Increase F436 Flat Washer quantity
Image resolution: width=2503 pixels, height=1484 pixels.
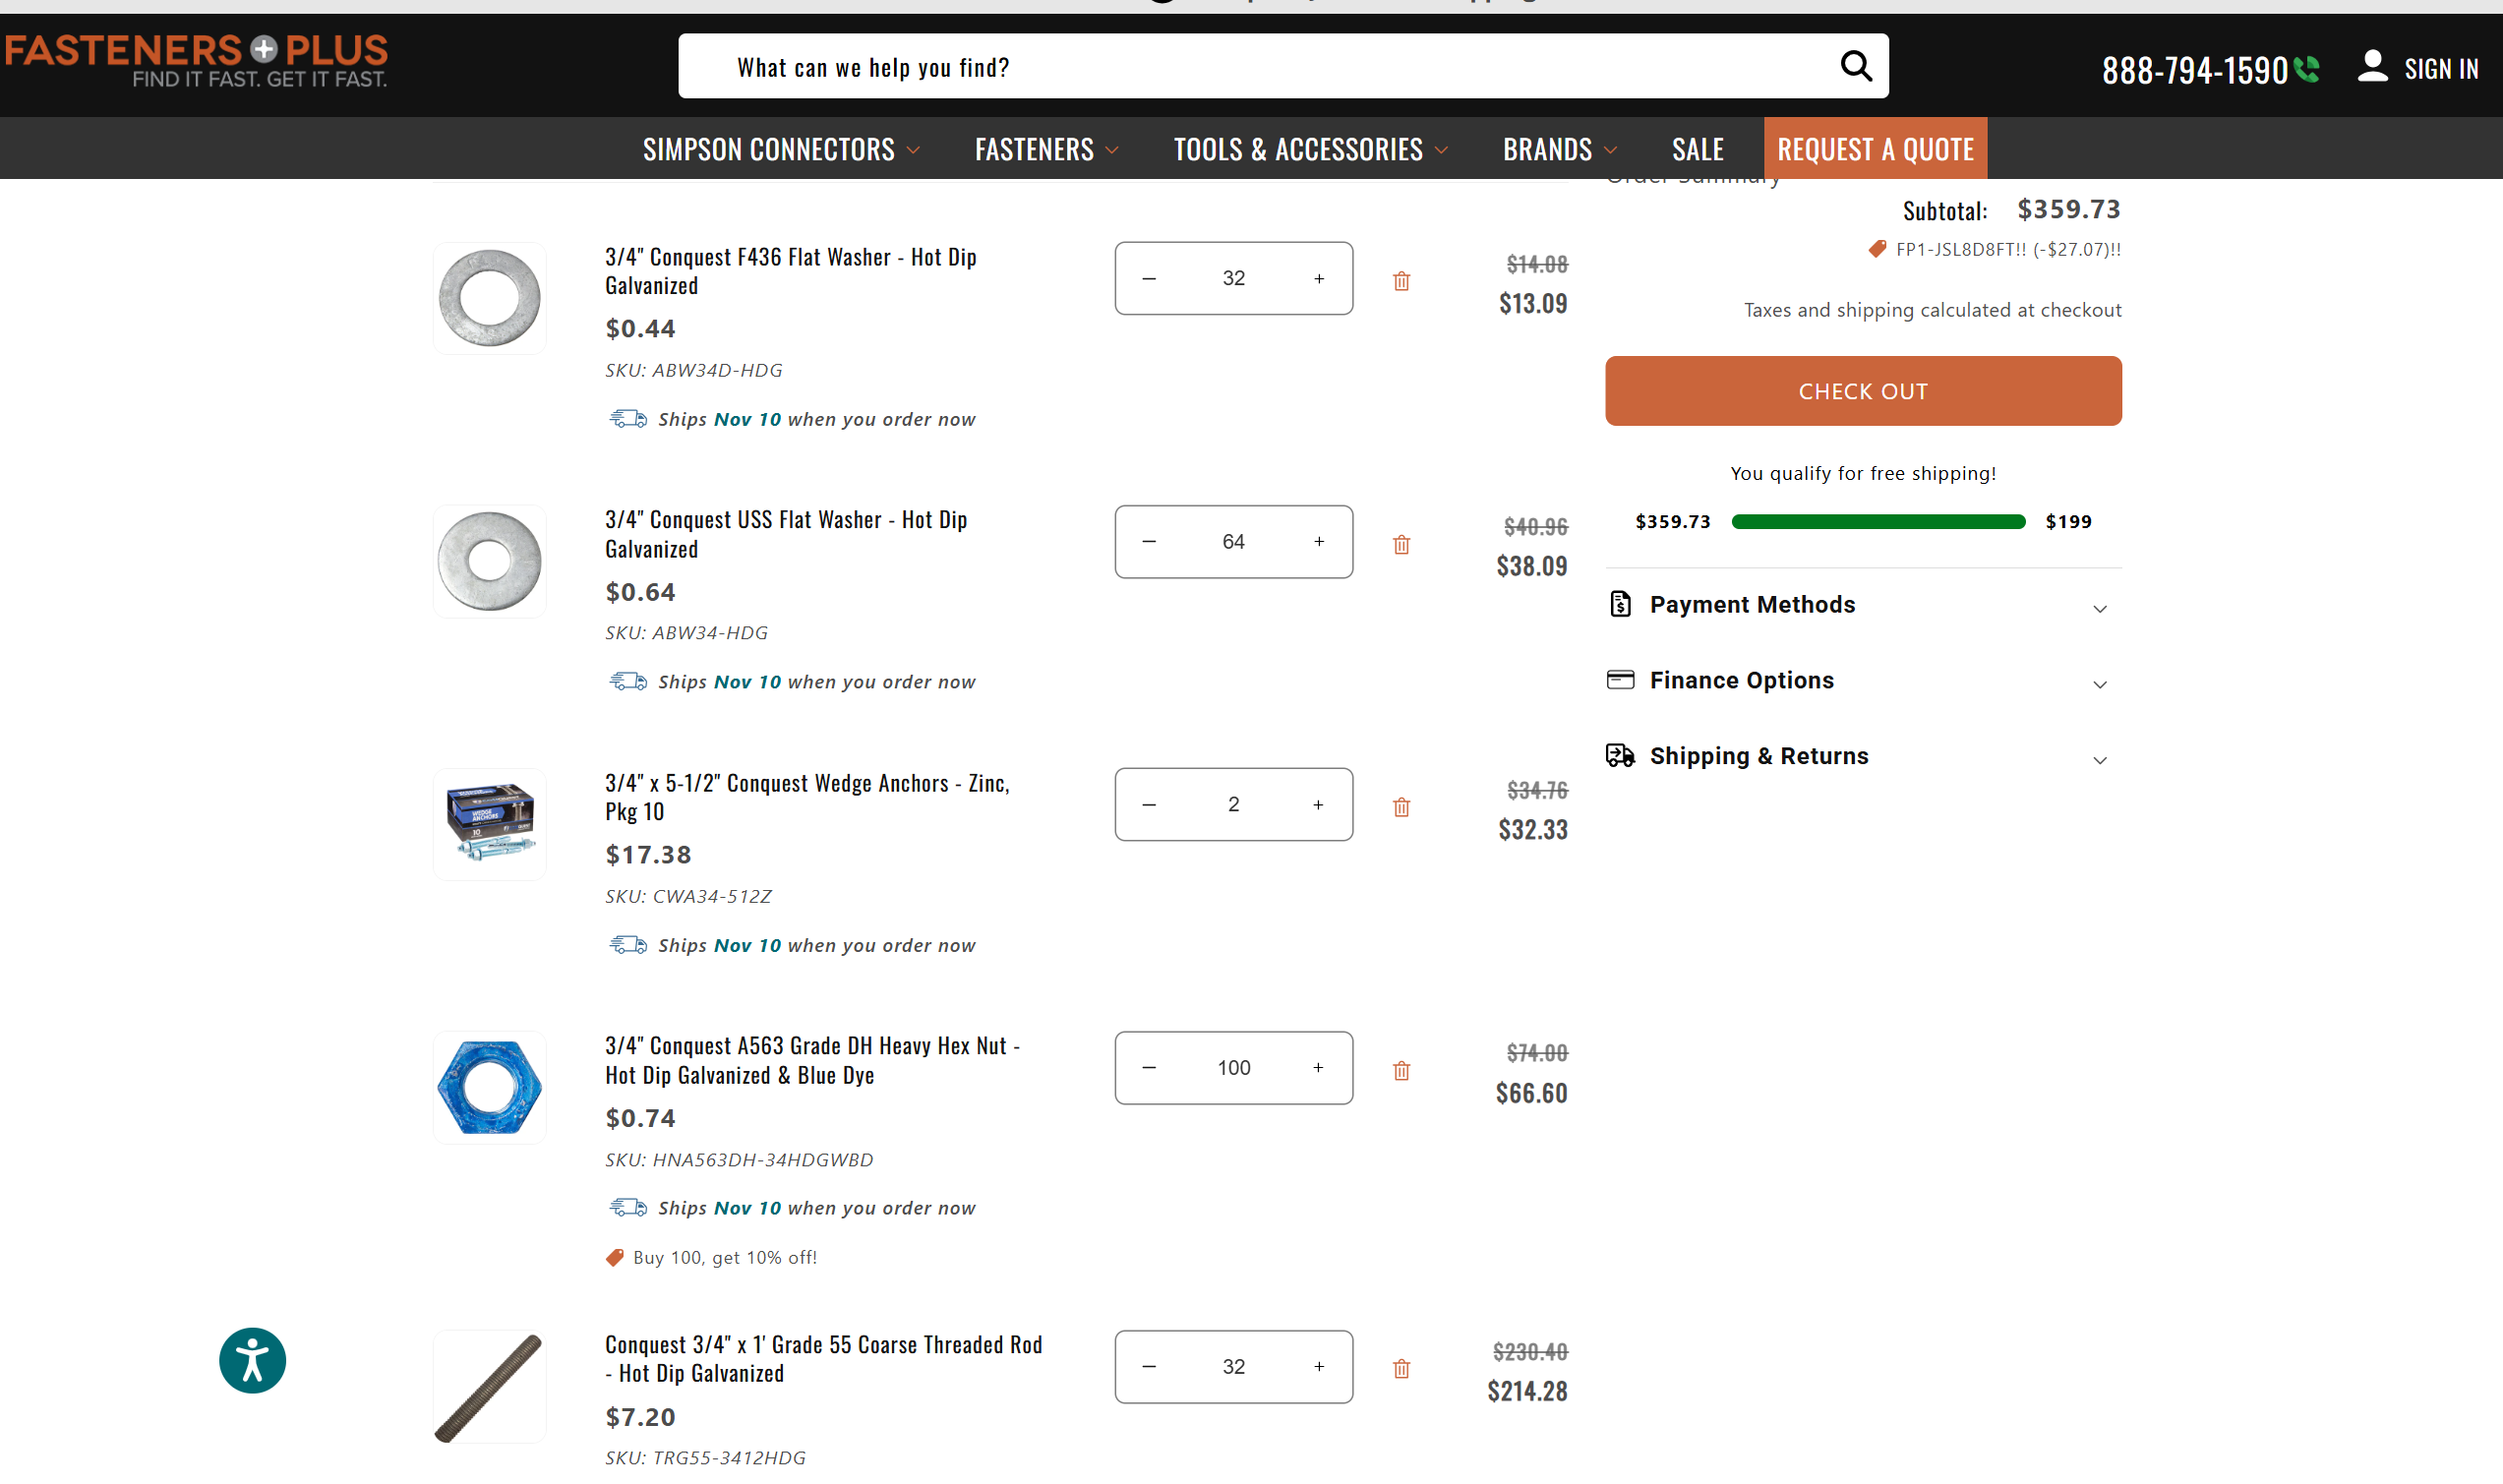coord(1318,278)
